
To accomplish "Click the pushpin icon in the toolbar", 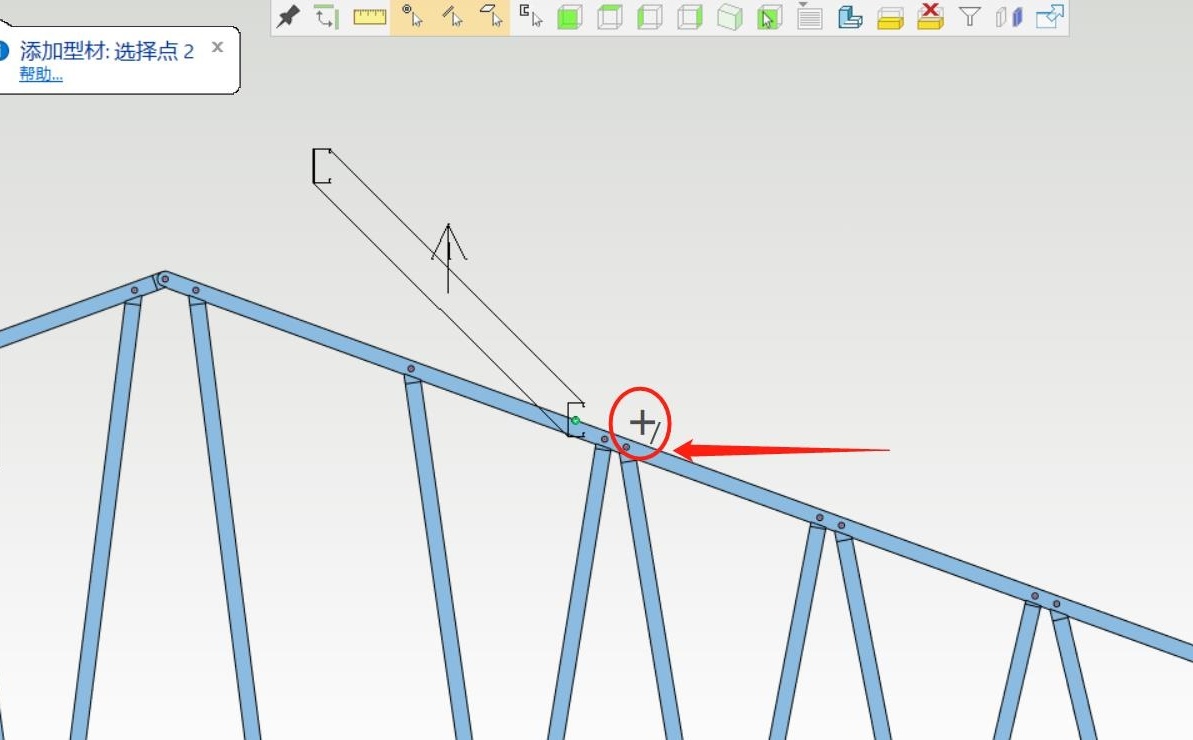I will coord(288,17).
